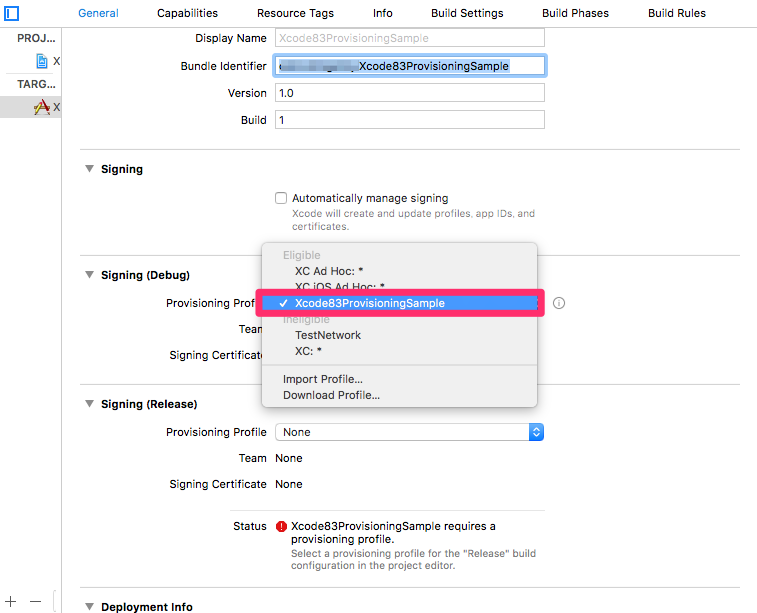
Task: Collapse the Signing (Release) section
Action: [x=89, y=404]
